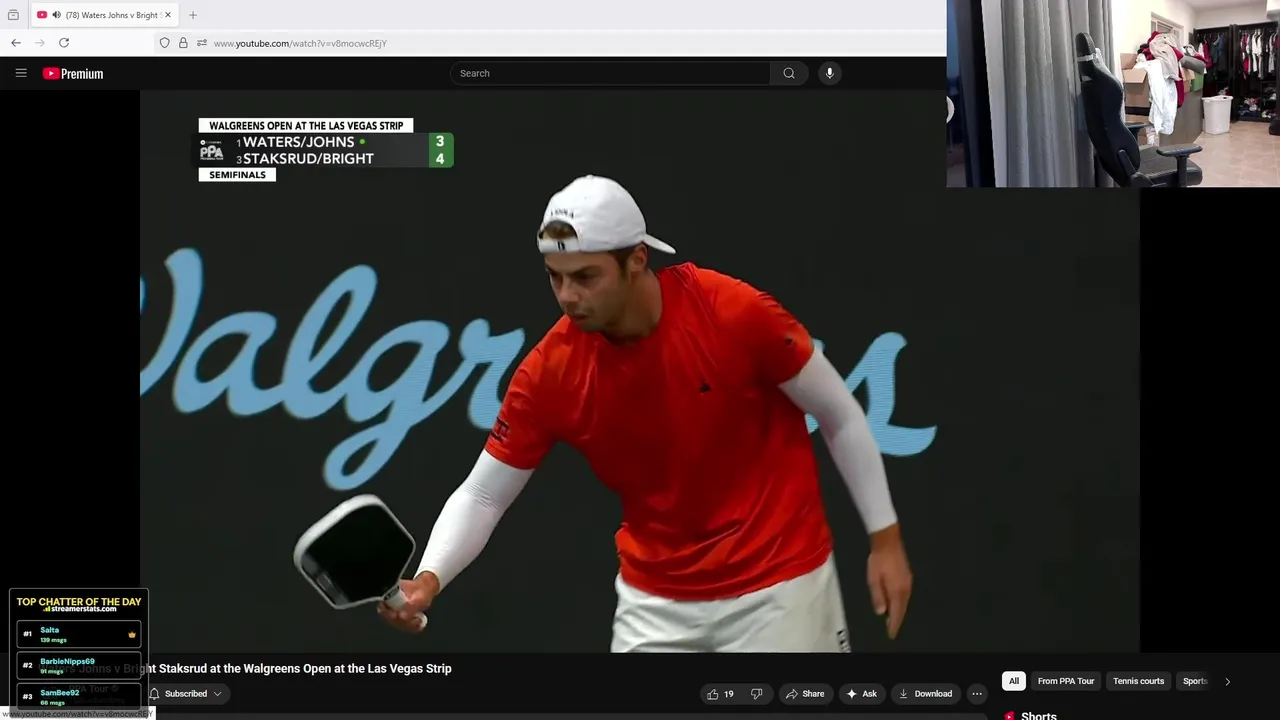The height and width of the screenshot is (720, 1280).
Task: Like the video with thumbs up
Action: (x=721, y=694)
